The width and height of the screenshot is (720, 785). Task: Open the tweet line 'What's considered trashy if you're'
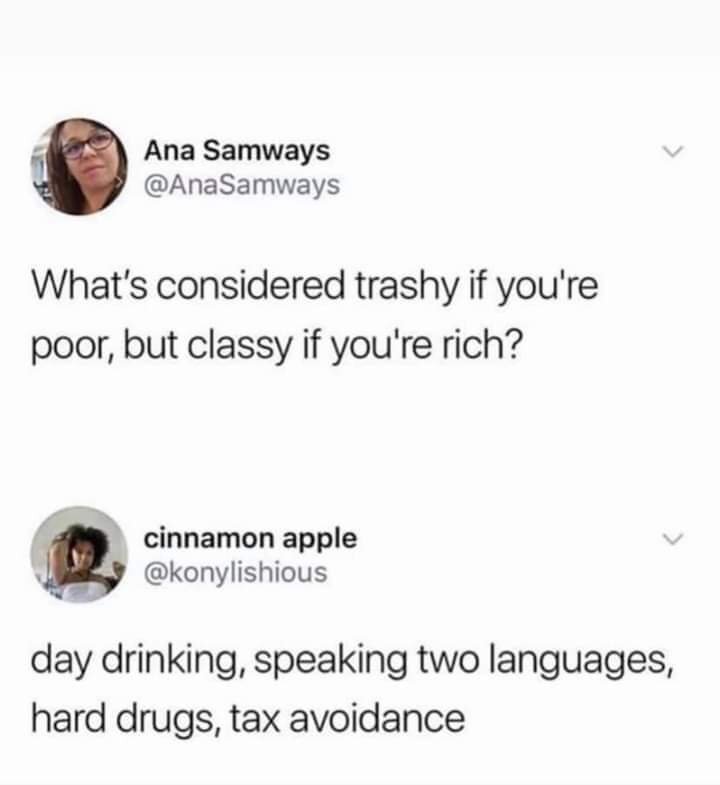(x=315, y=287)
